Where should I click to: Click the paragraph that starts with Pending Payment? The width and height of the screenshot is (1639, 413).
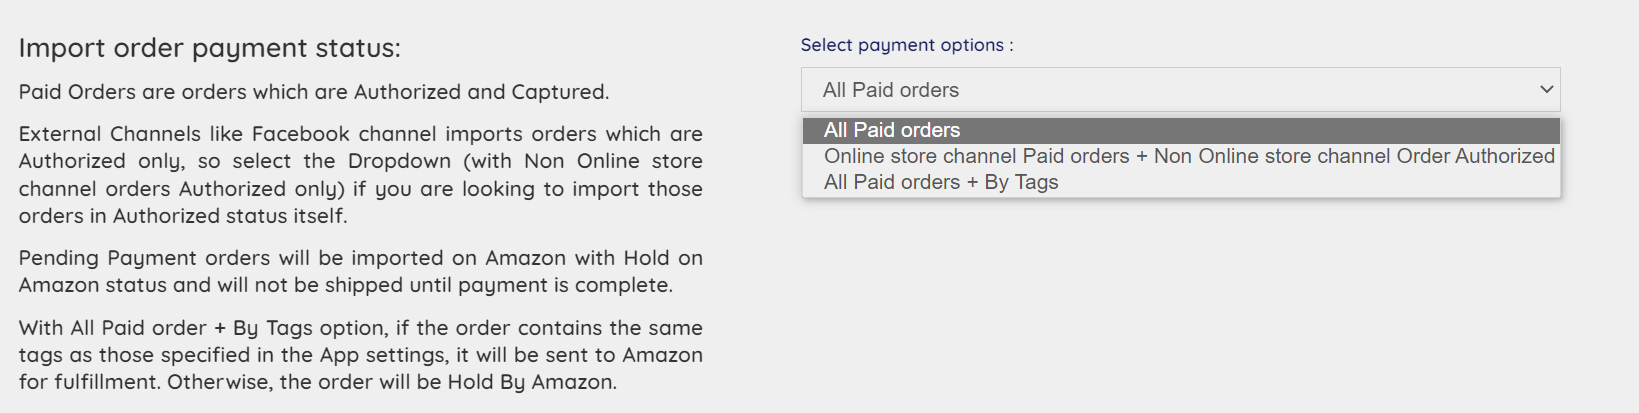click(x=360, y=271)
